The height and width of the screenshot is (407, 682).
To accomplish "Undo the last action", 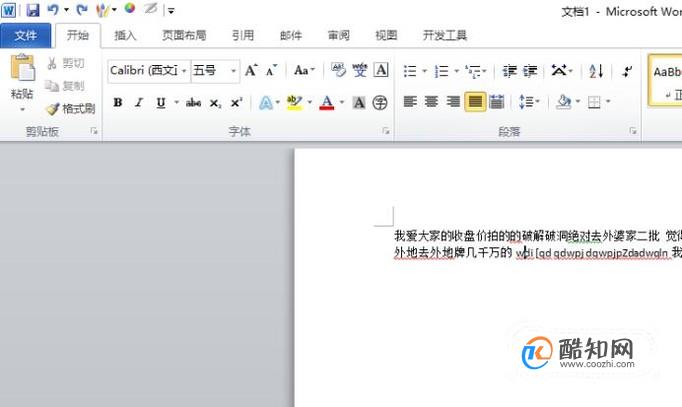I will (x=53, y=10).
